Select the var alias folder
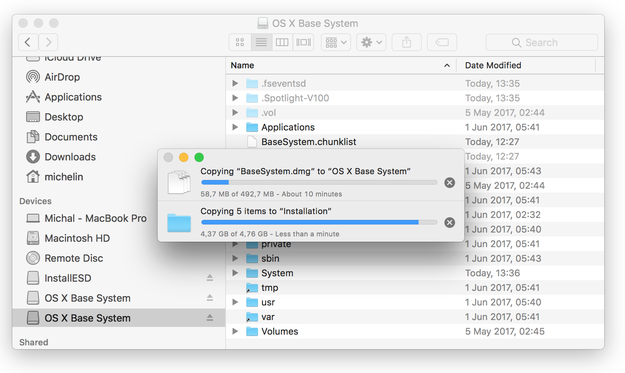625x373 pixels. [268, 317]
